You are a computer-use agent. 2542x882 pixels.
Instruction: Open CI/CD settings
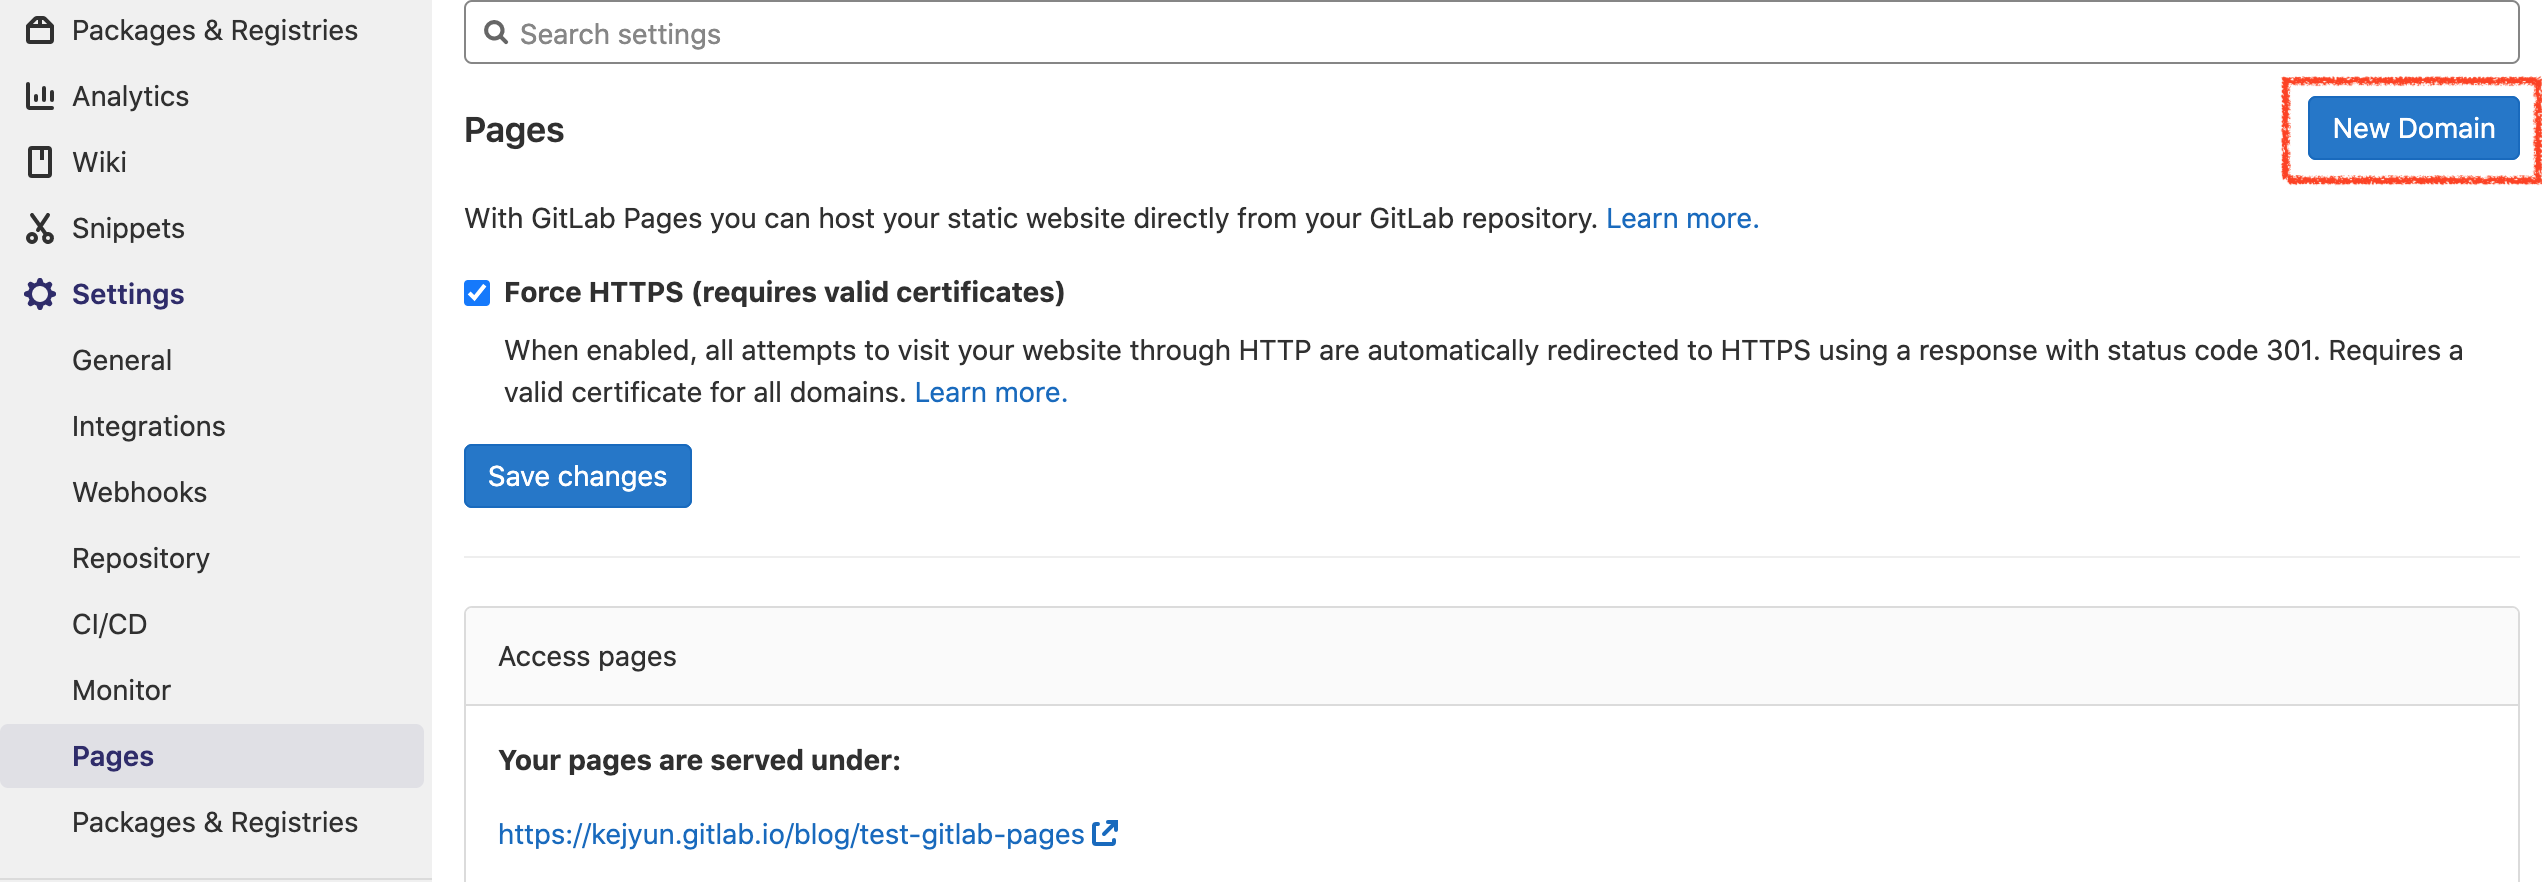click(x=110, y=624)
